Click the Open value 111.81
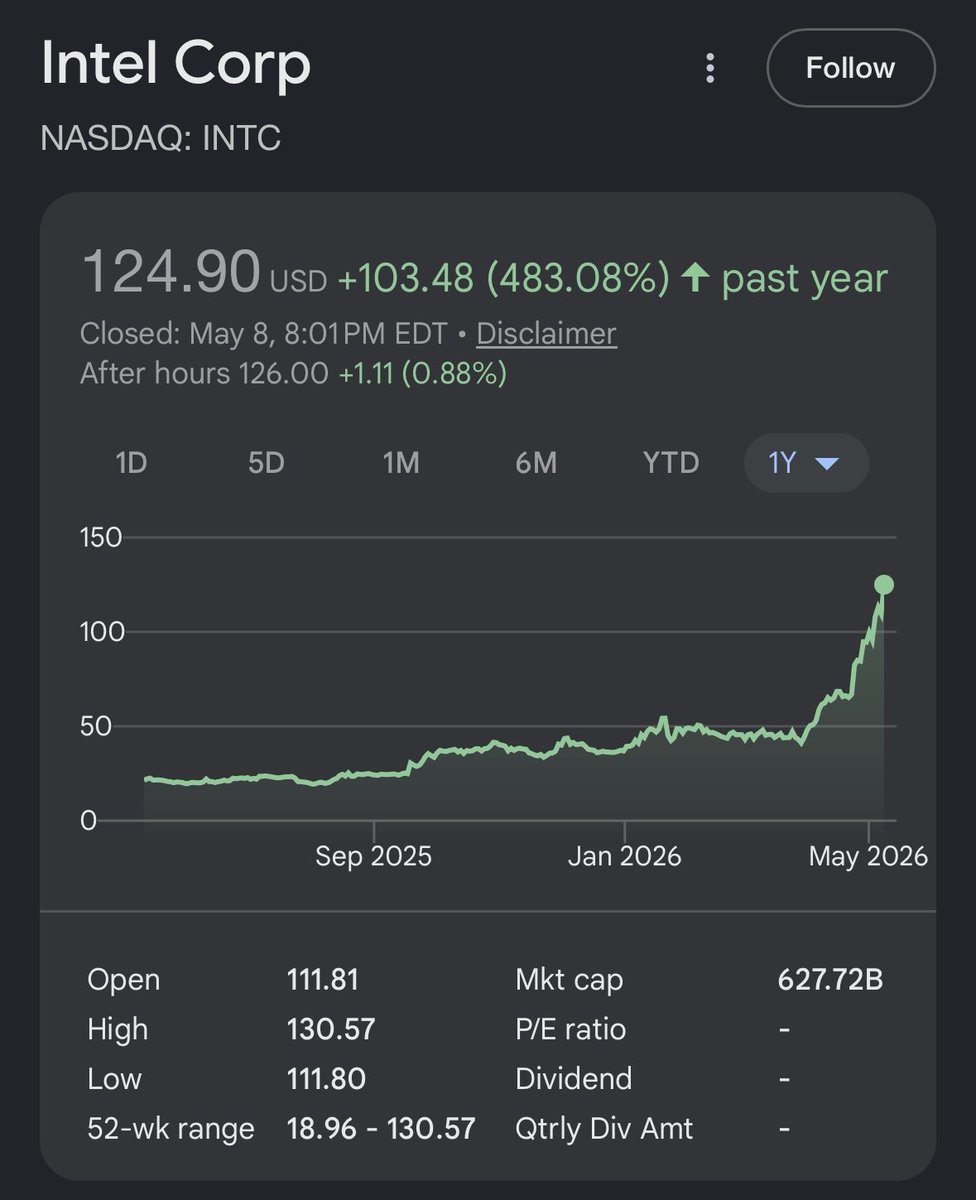 click(322, 980)
